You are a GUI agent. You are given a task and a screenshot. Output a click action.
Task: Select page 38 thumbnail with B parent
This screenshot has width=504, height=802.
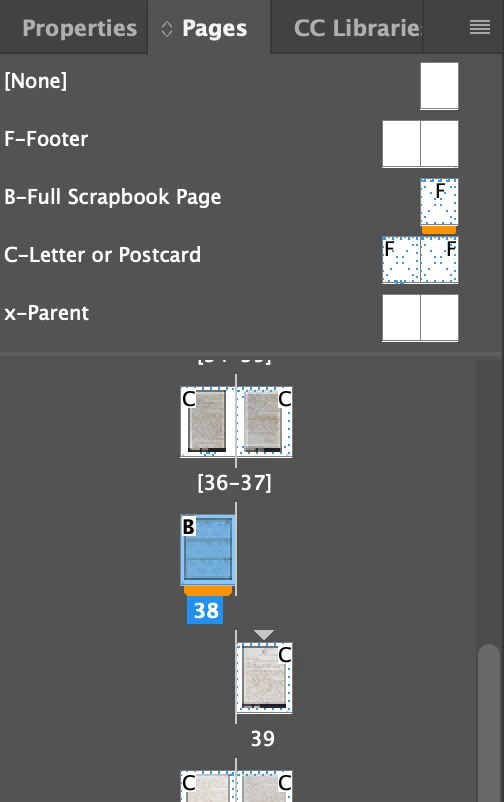(208, 550)
